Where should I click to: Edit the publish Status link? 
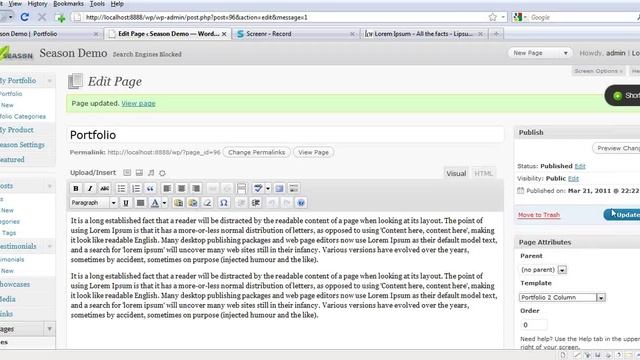[x=580, y=166]
